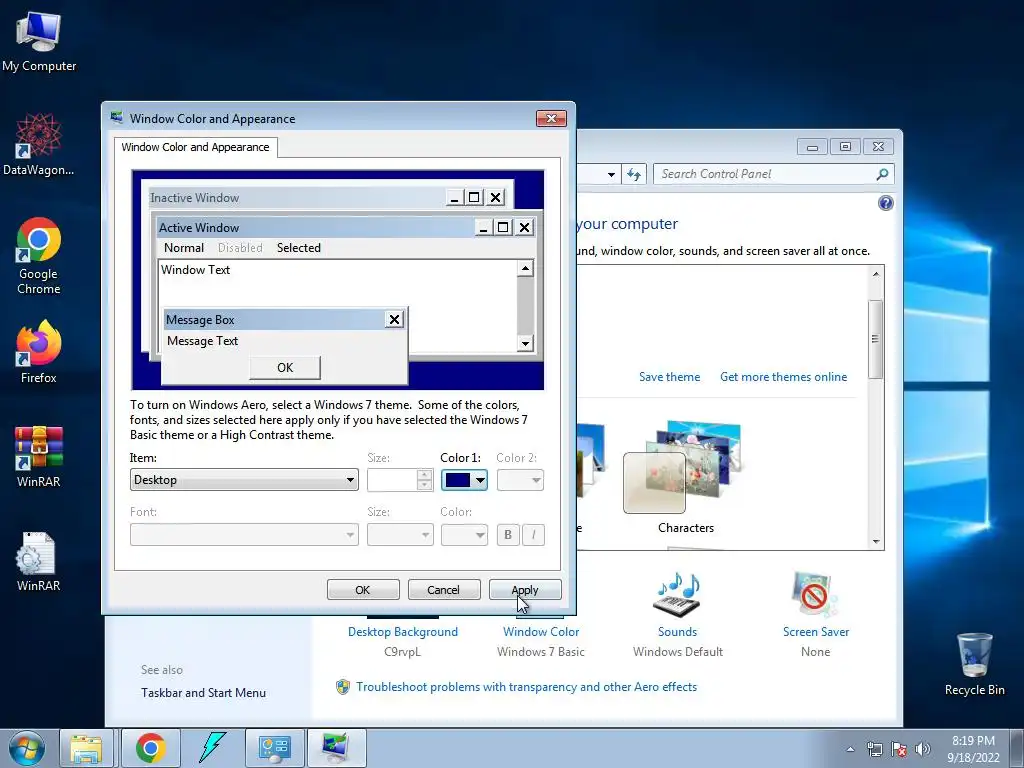The height and width of the screenshot is (768, 1024).
Task: Click the Personalization taskbar icon
Action: [x=336, y=748]
